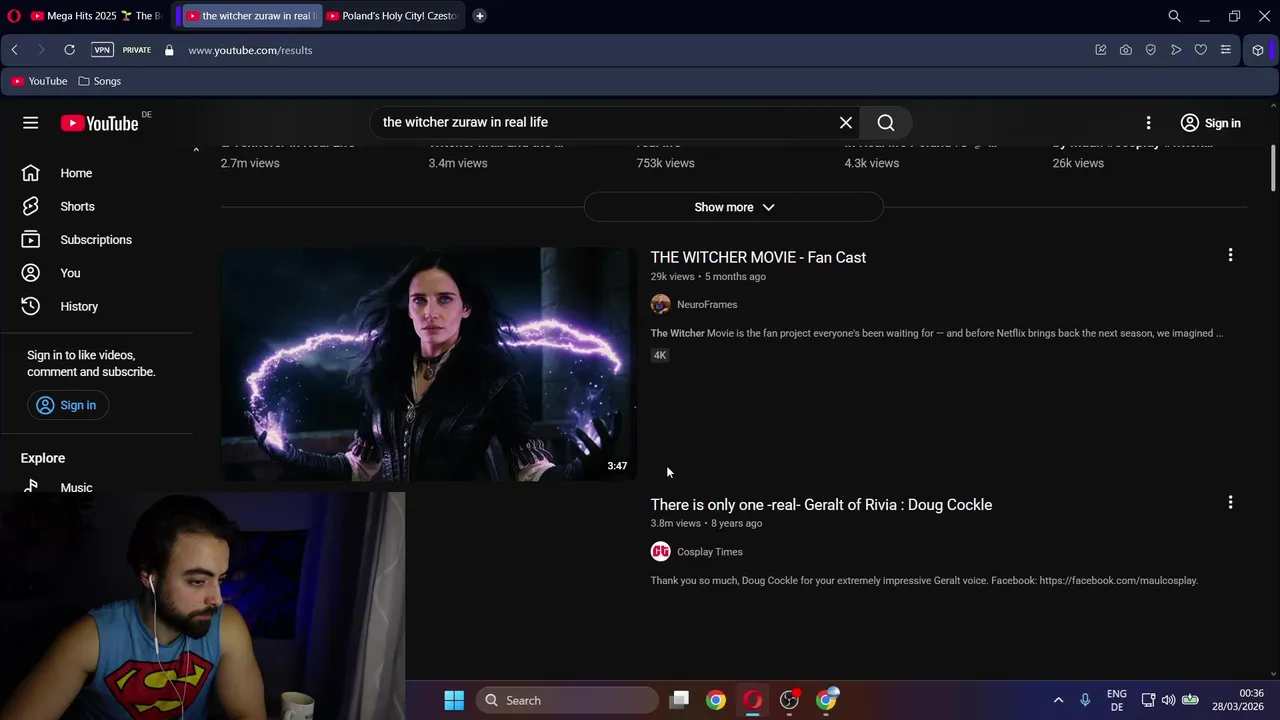The height and width of the screenshot is (720, 1280).
Task: Visit the NeuroFrames channel name
Action: pos(707,304)
